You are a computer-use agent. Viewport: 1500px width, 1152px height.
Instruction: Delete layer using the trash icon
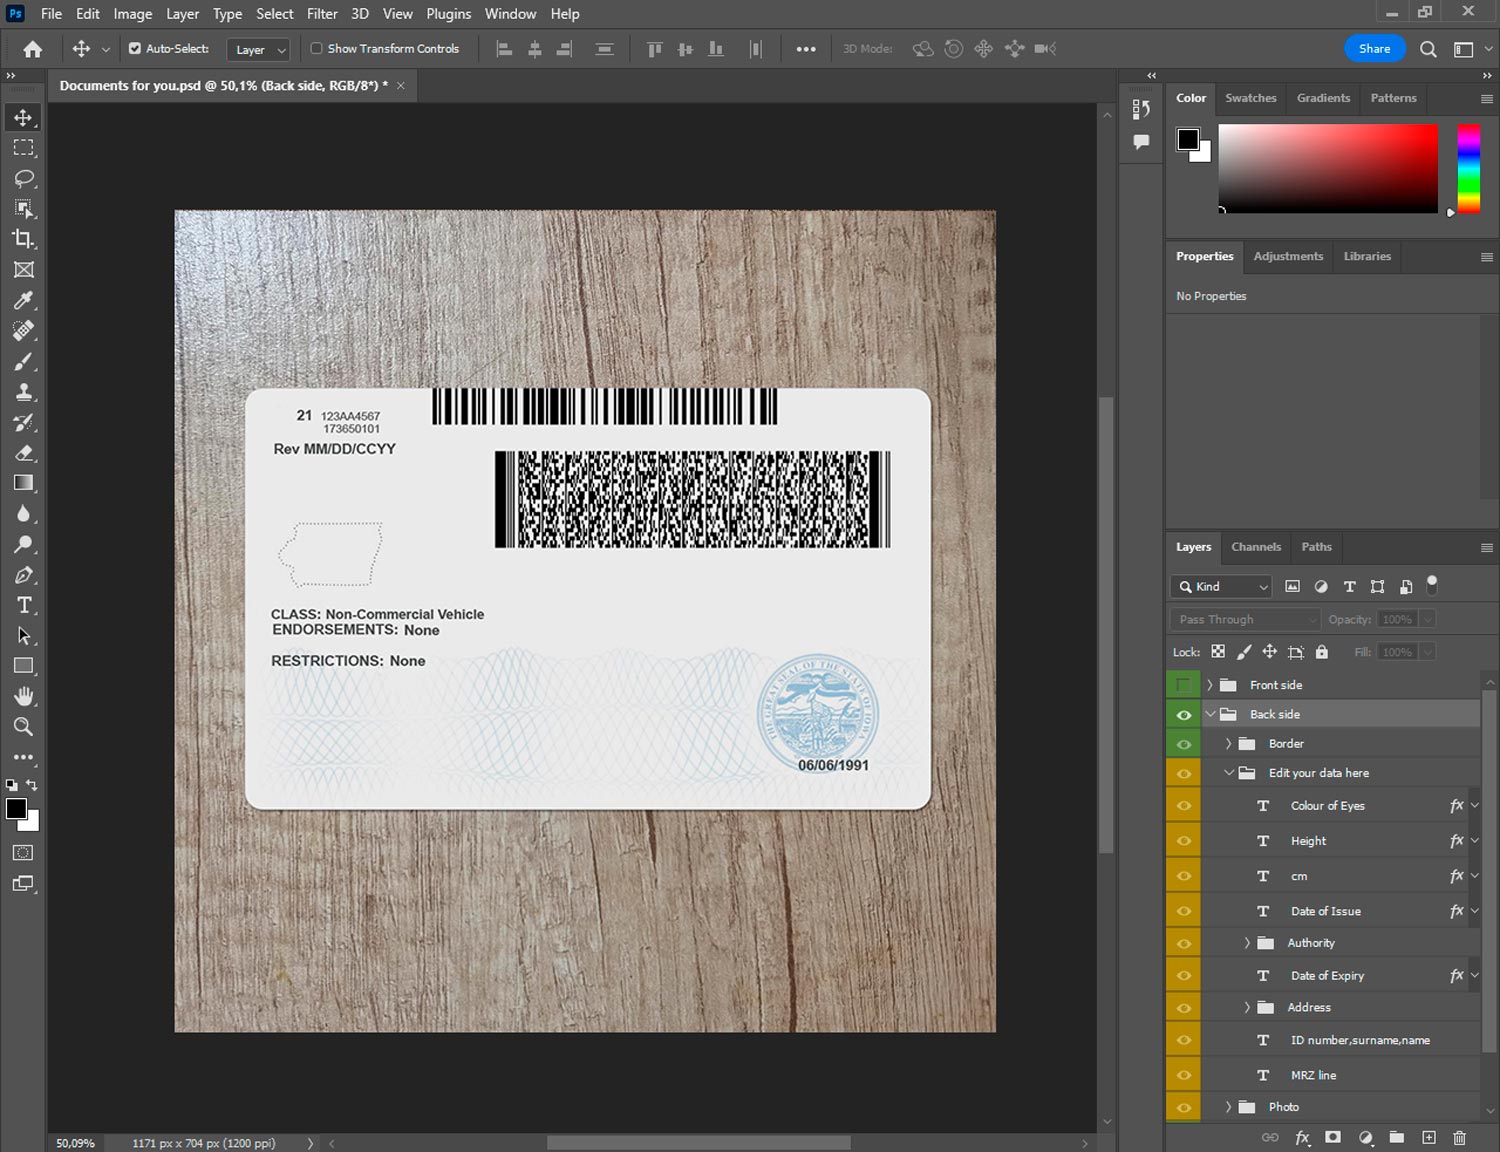1459,1137
